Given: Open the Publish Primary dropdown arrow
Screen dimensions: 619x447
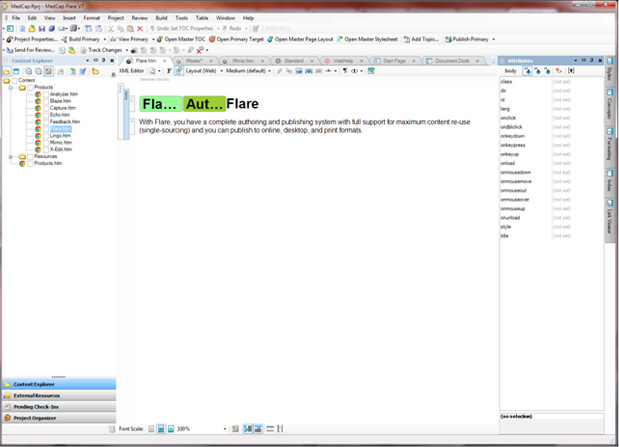Looking at the screenshot, I should tap(493, 39).
